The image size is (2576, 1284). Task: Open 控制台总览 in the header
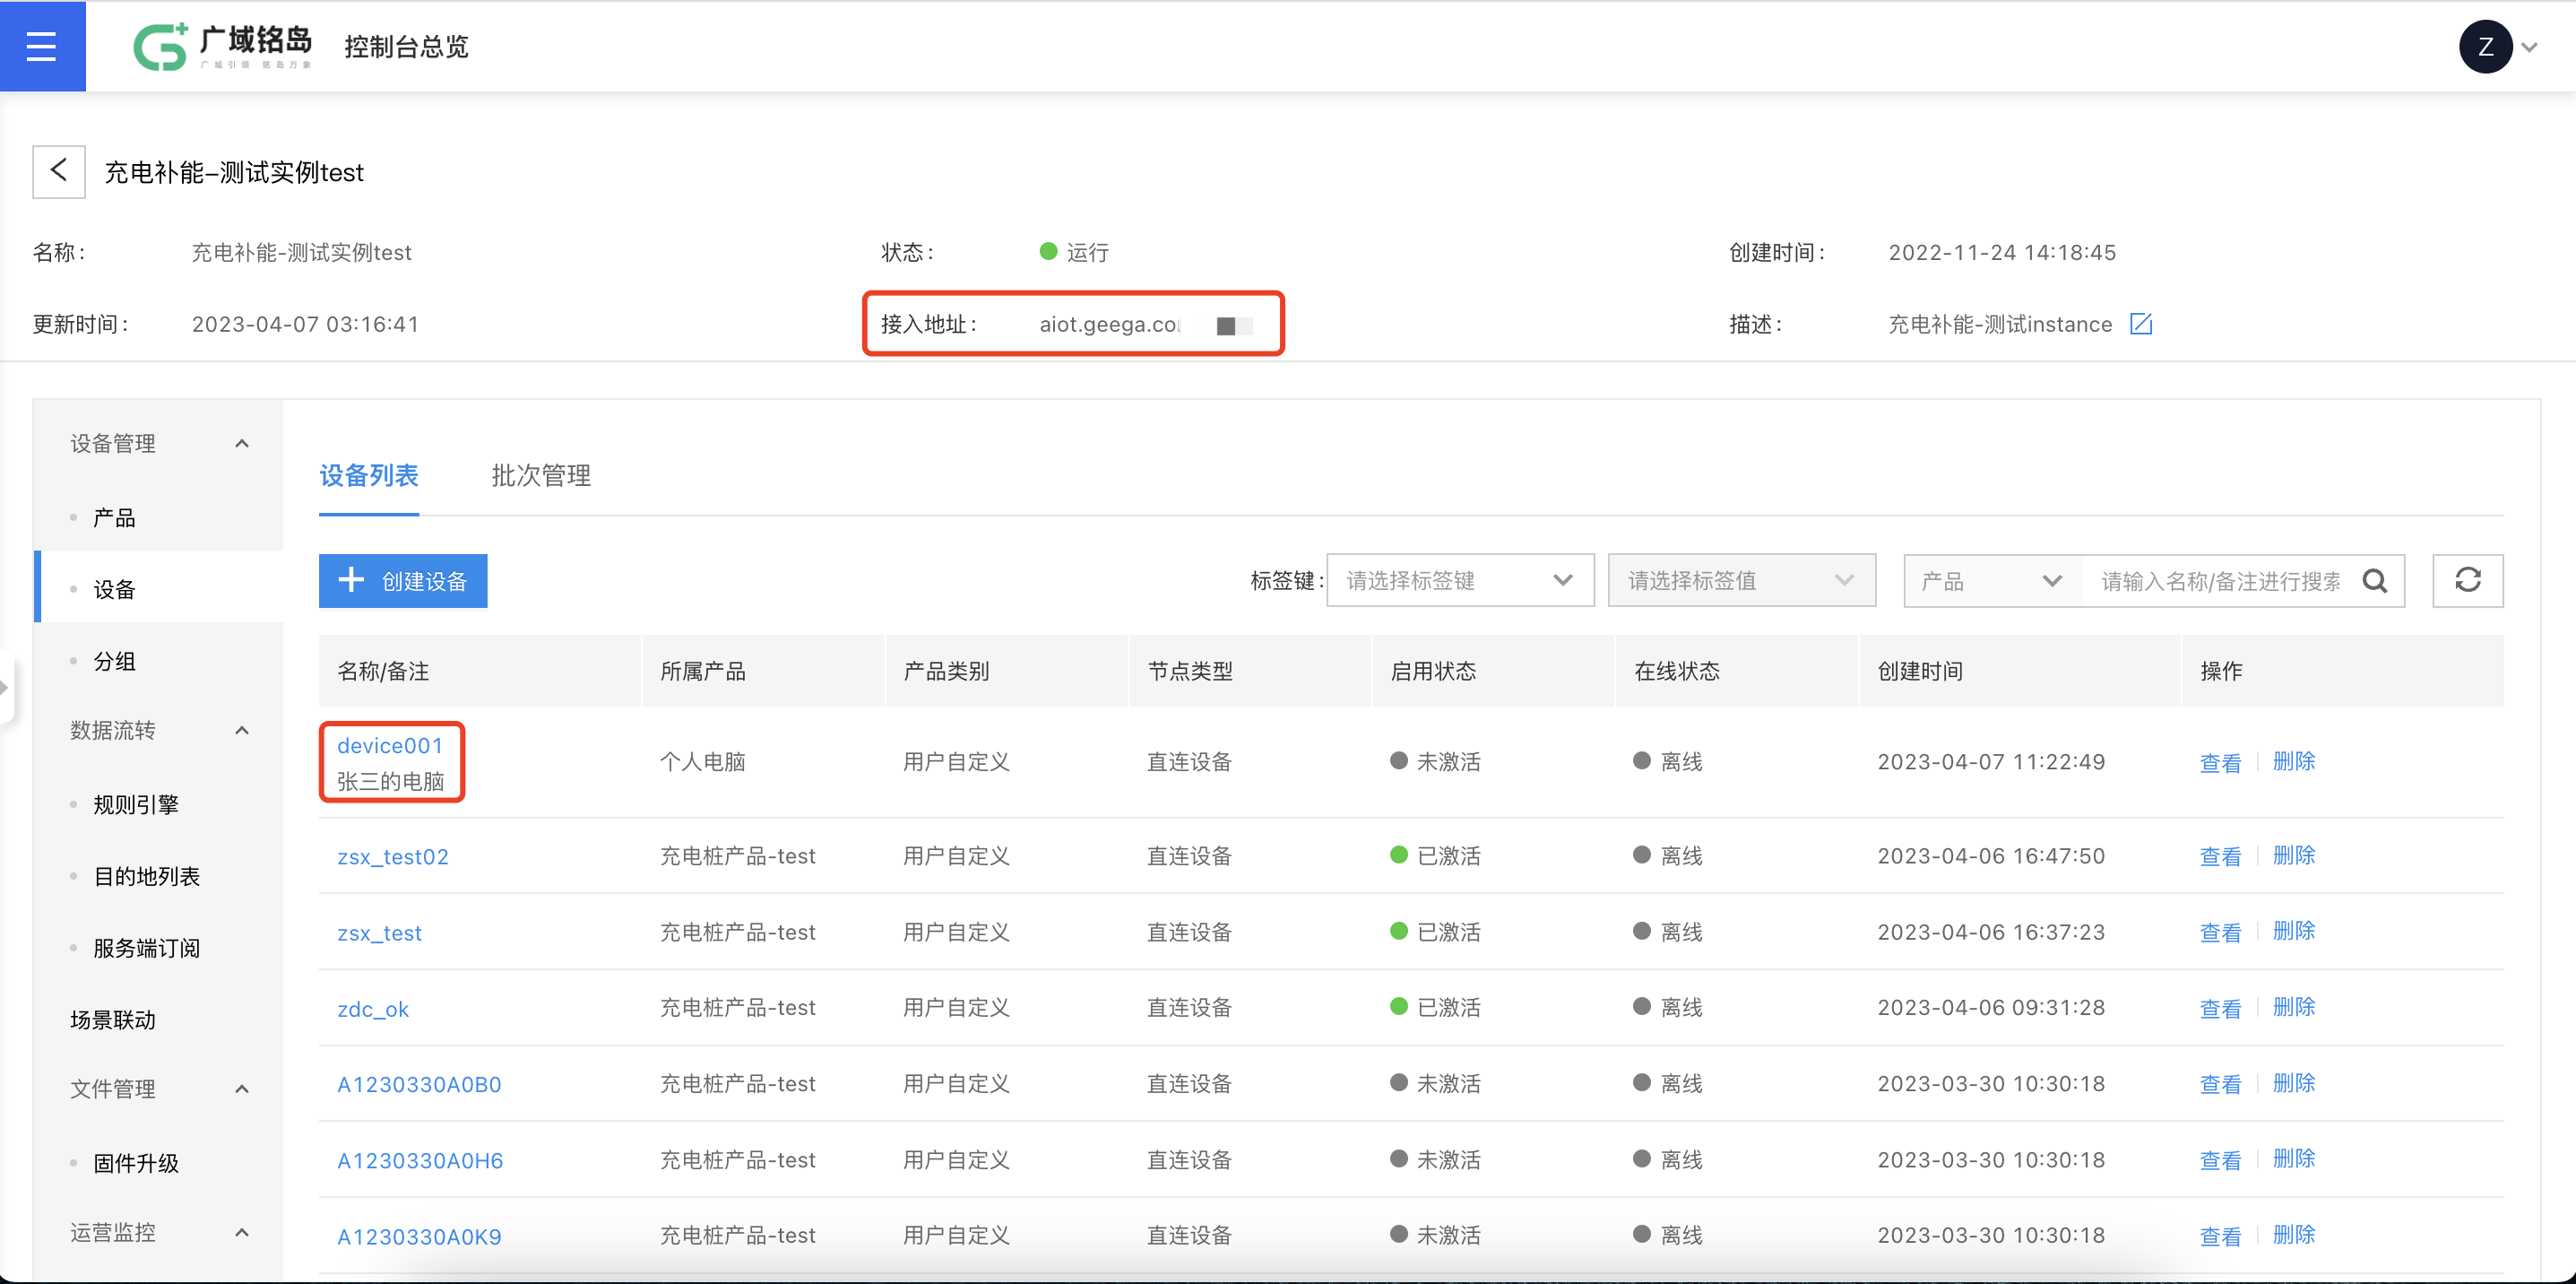[407, 47]
